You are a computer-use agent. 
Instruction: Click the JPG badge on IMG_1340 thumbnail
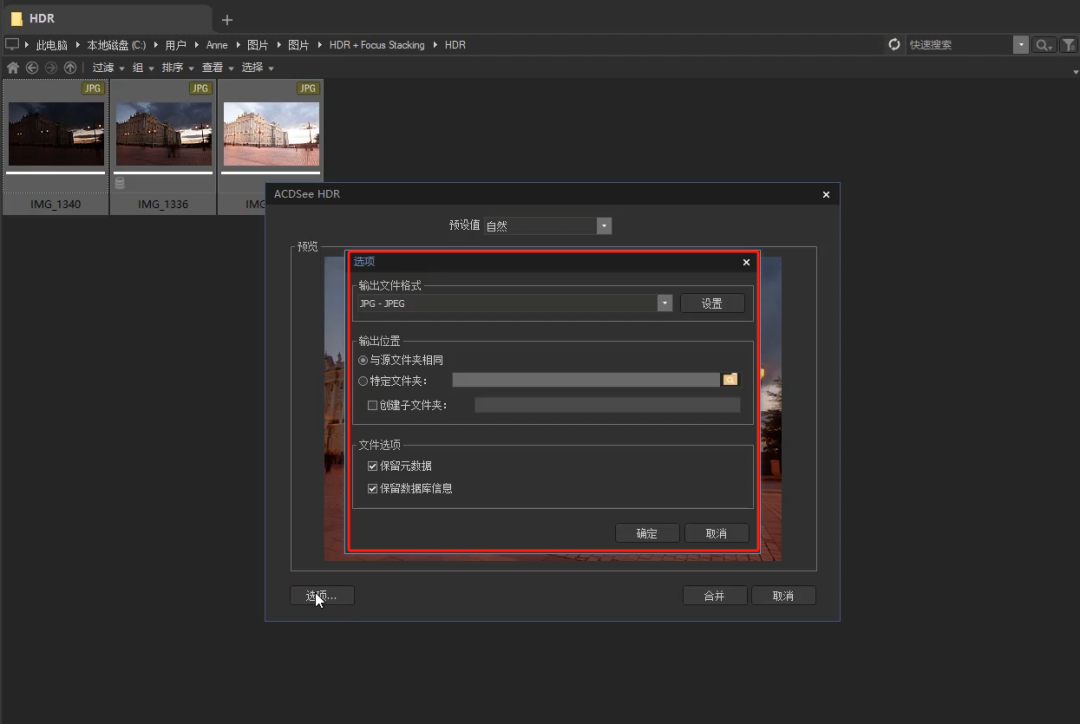tap(92, 88)
